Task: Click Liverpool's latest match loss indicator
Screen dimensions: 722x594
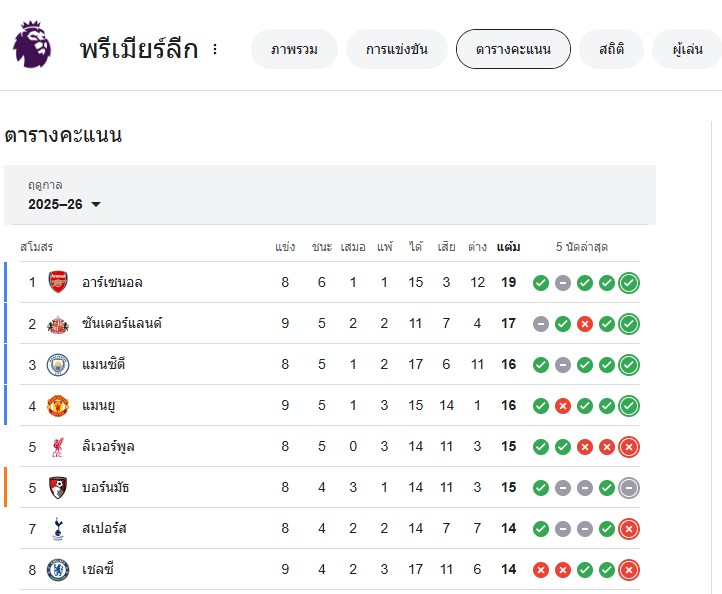Action: coord(629,447)
